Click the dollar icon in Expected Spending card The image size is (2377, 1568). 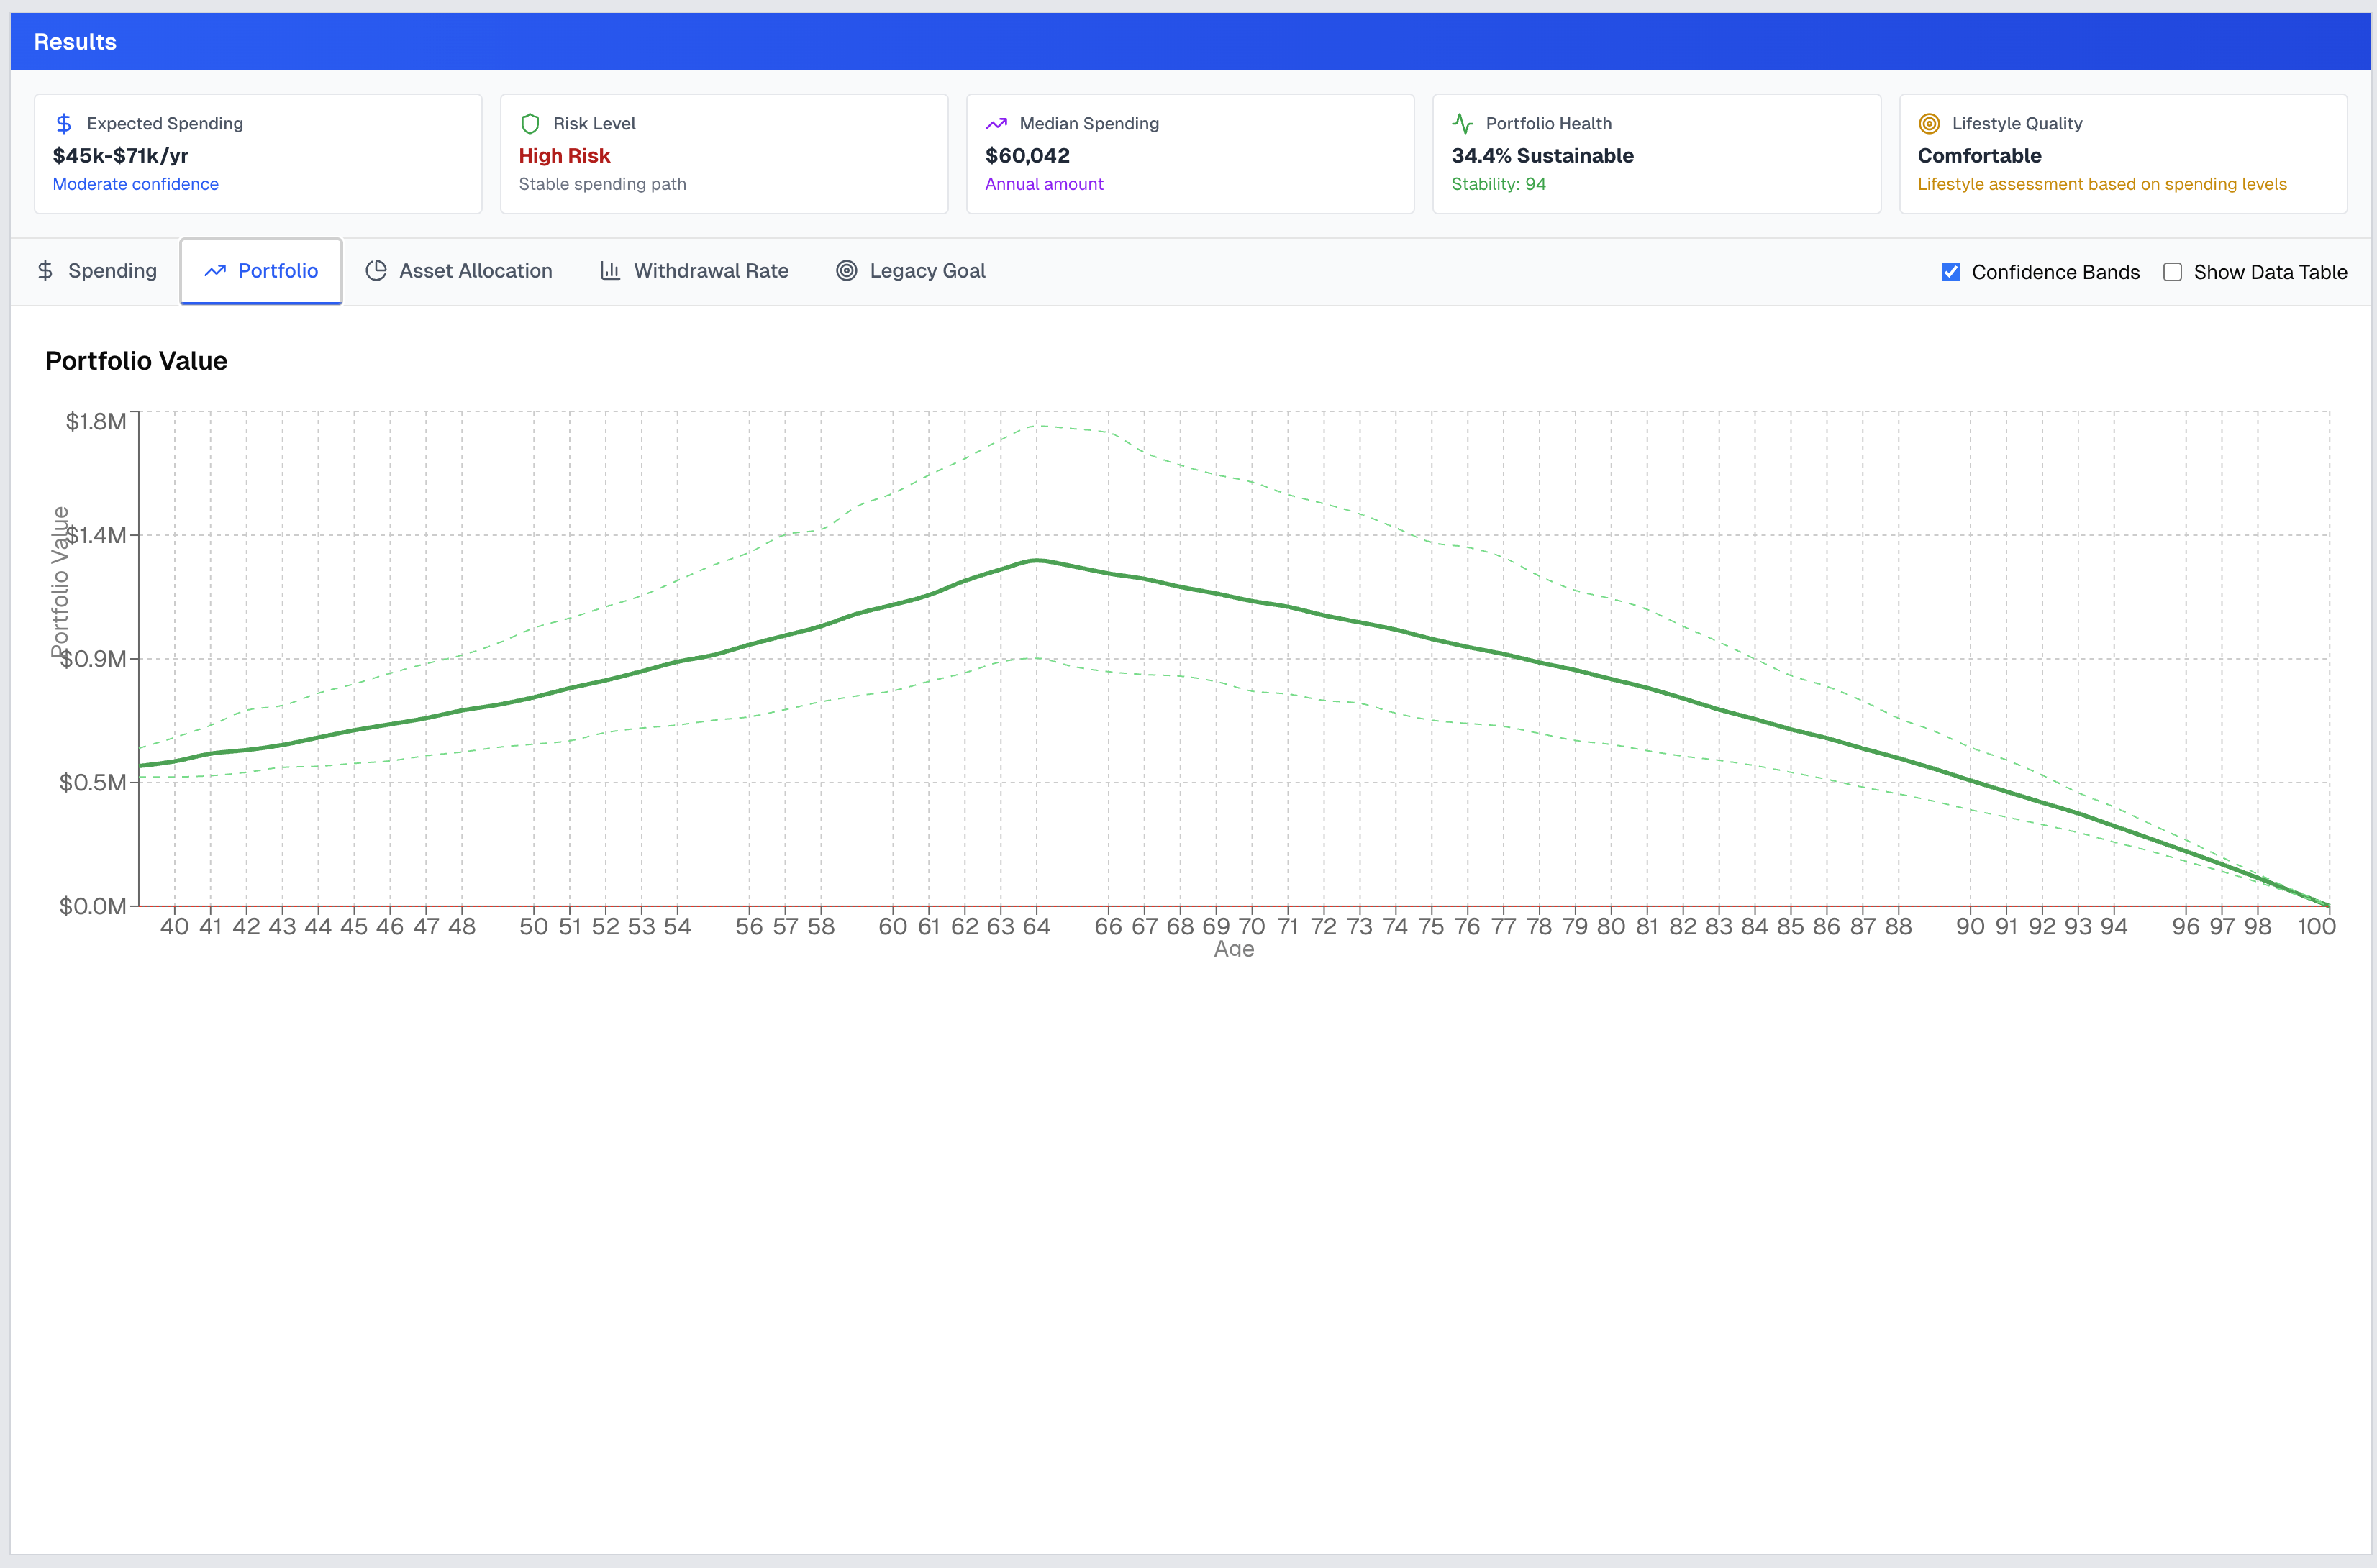pyautogui.click(x=64, y=124)
